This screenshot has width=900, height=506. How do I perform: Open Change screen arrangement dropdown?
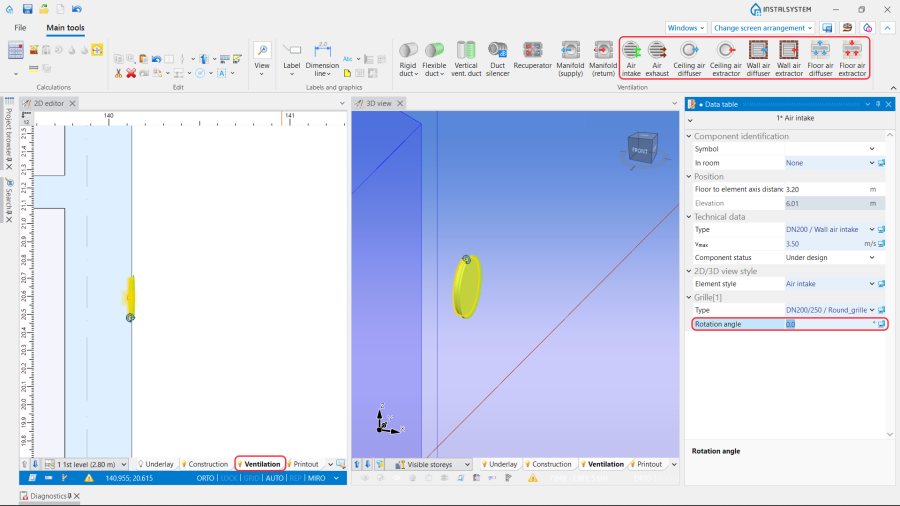point(763,28)
